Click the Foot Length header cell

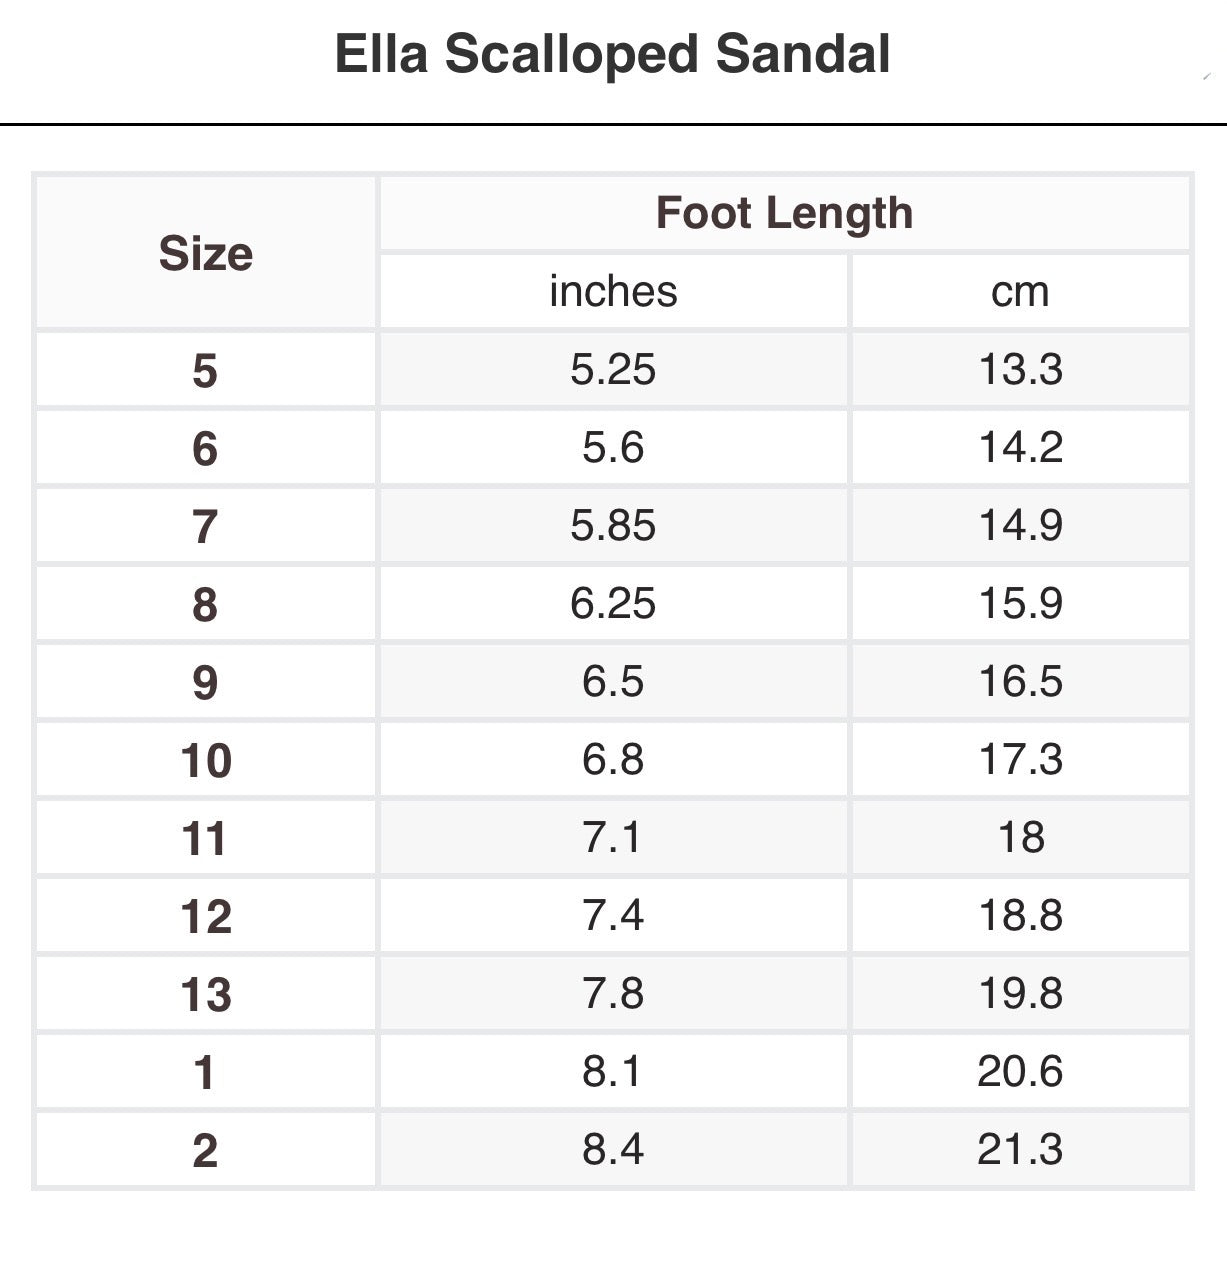pyautogui.click(x=784, y=213)
